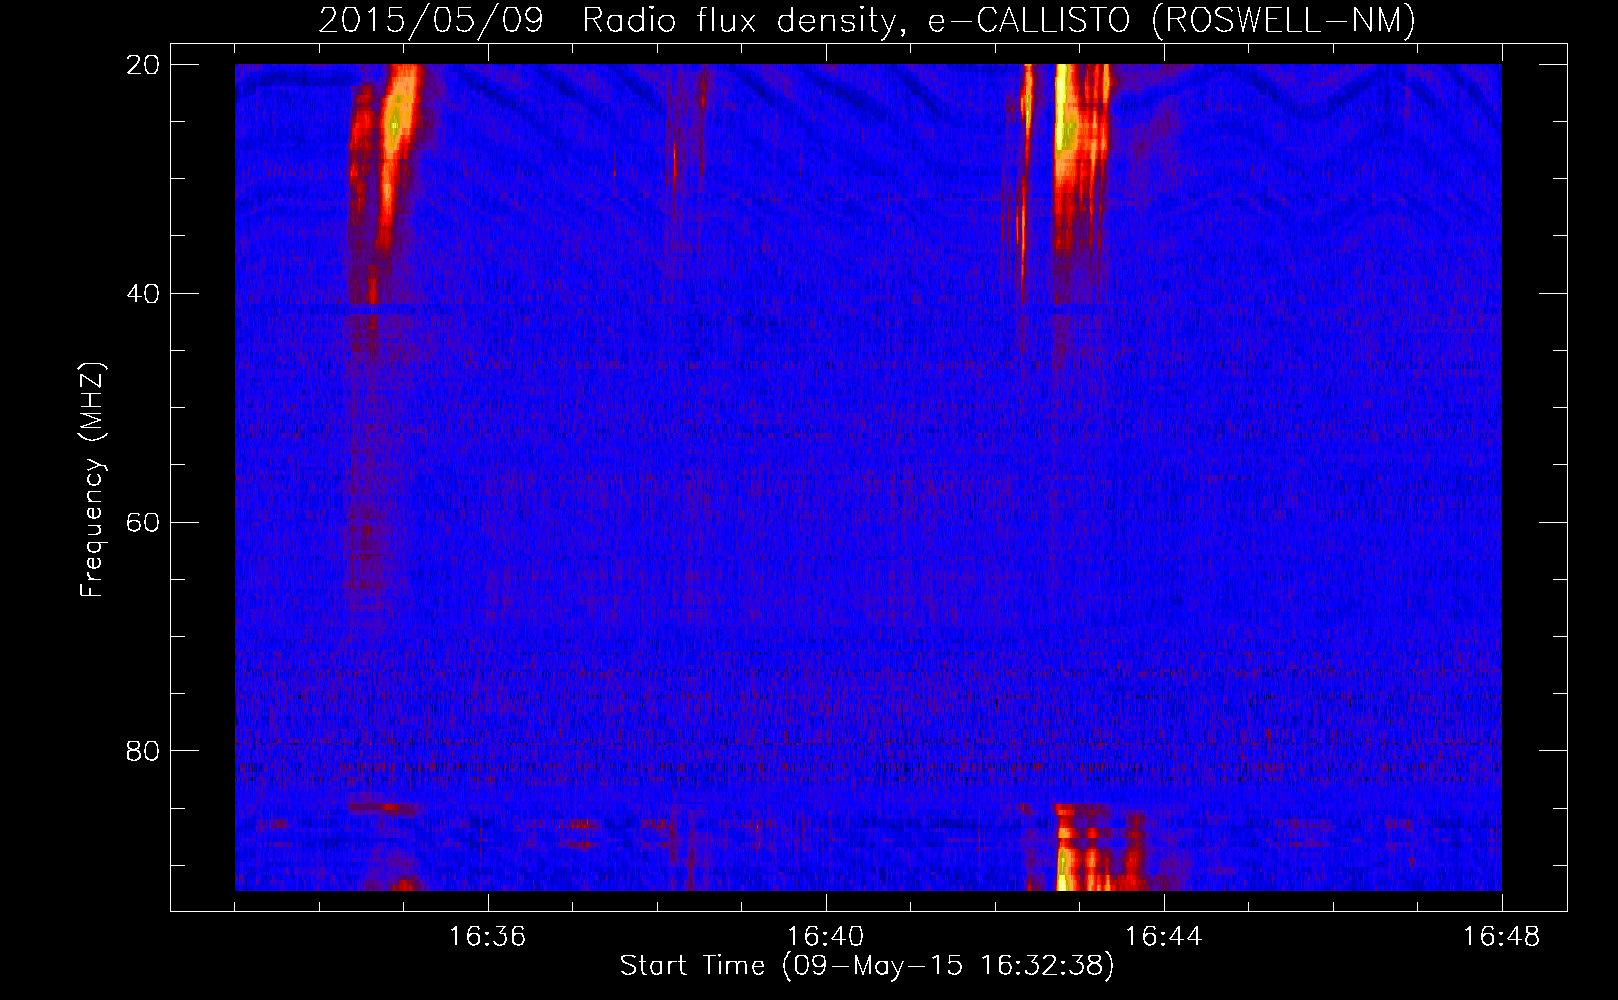This screenshot has height=1000, width=1618.
Task: Click the 16:48 time tick label
Action: tap(1502, 937)
